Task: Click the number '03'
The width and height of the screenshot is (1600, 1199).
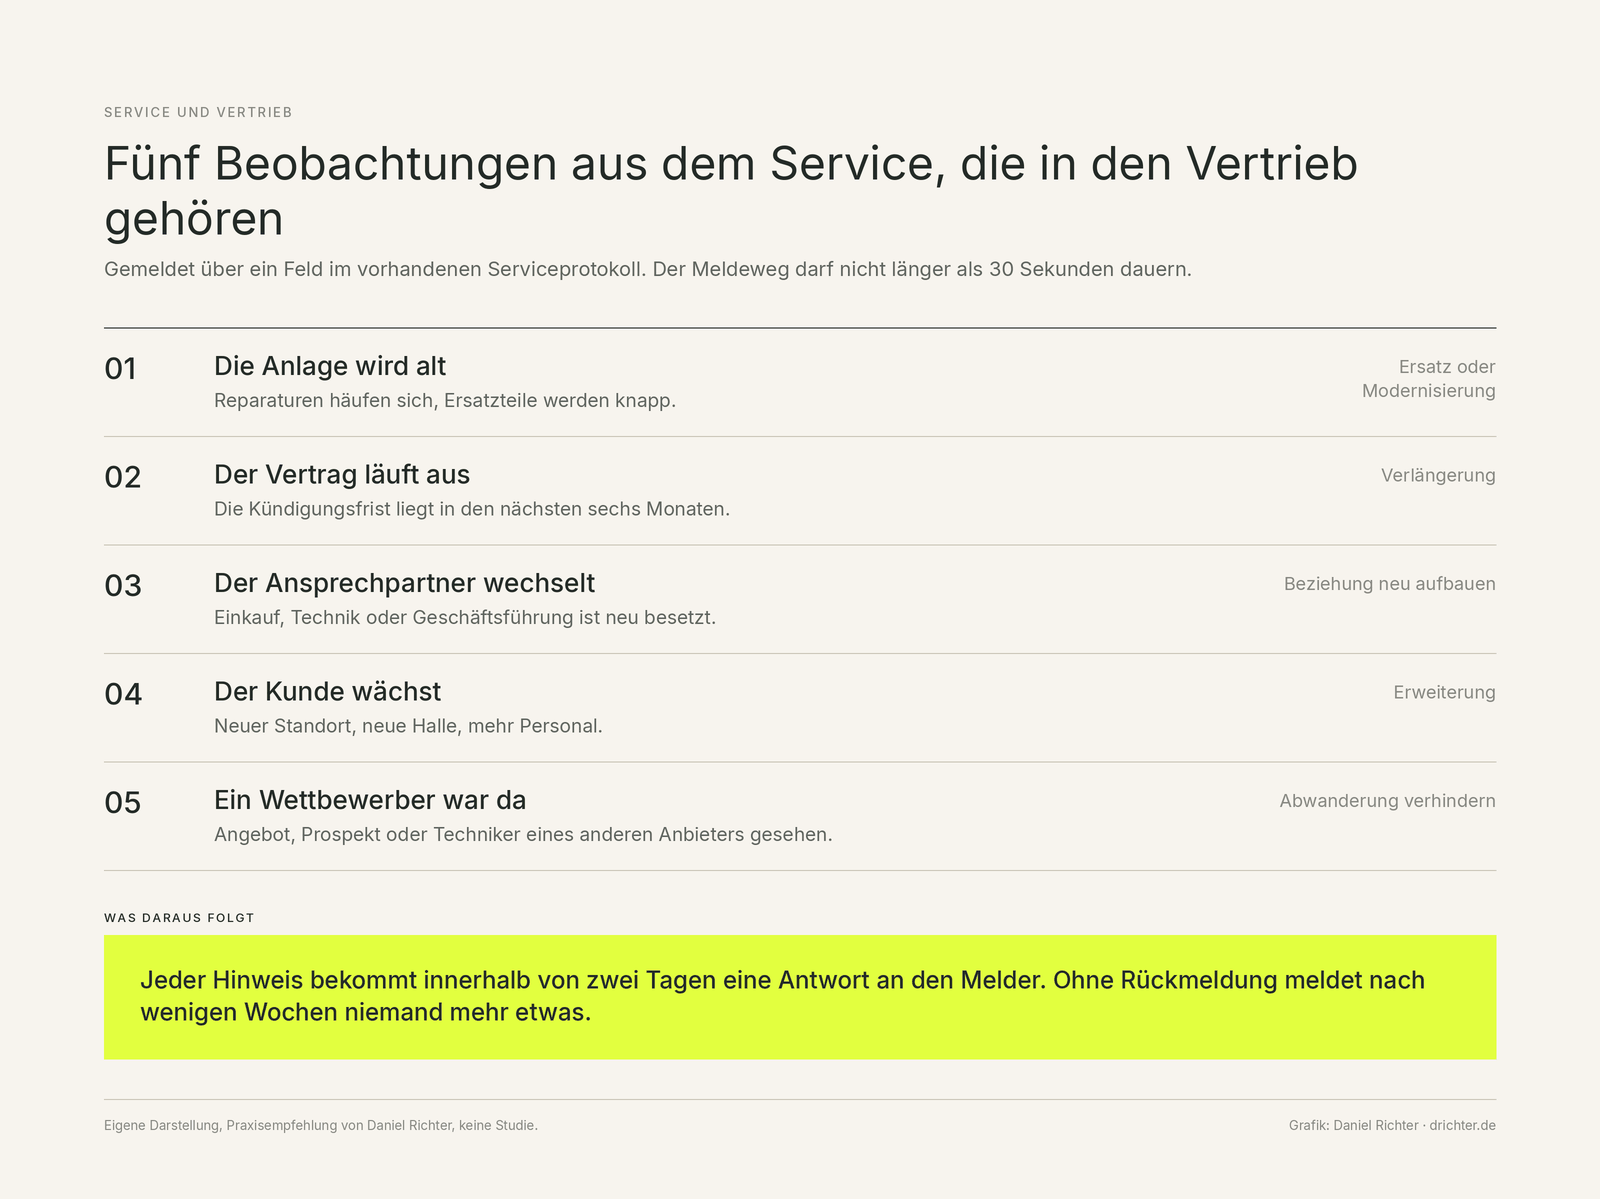Action: coord(123,586)
